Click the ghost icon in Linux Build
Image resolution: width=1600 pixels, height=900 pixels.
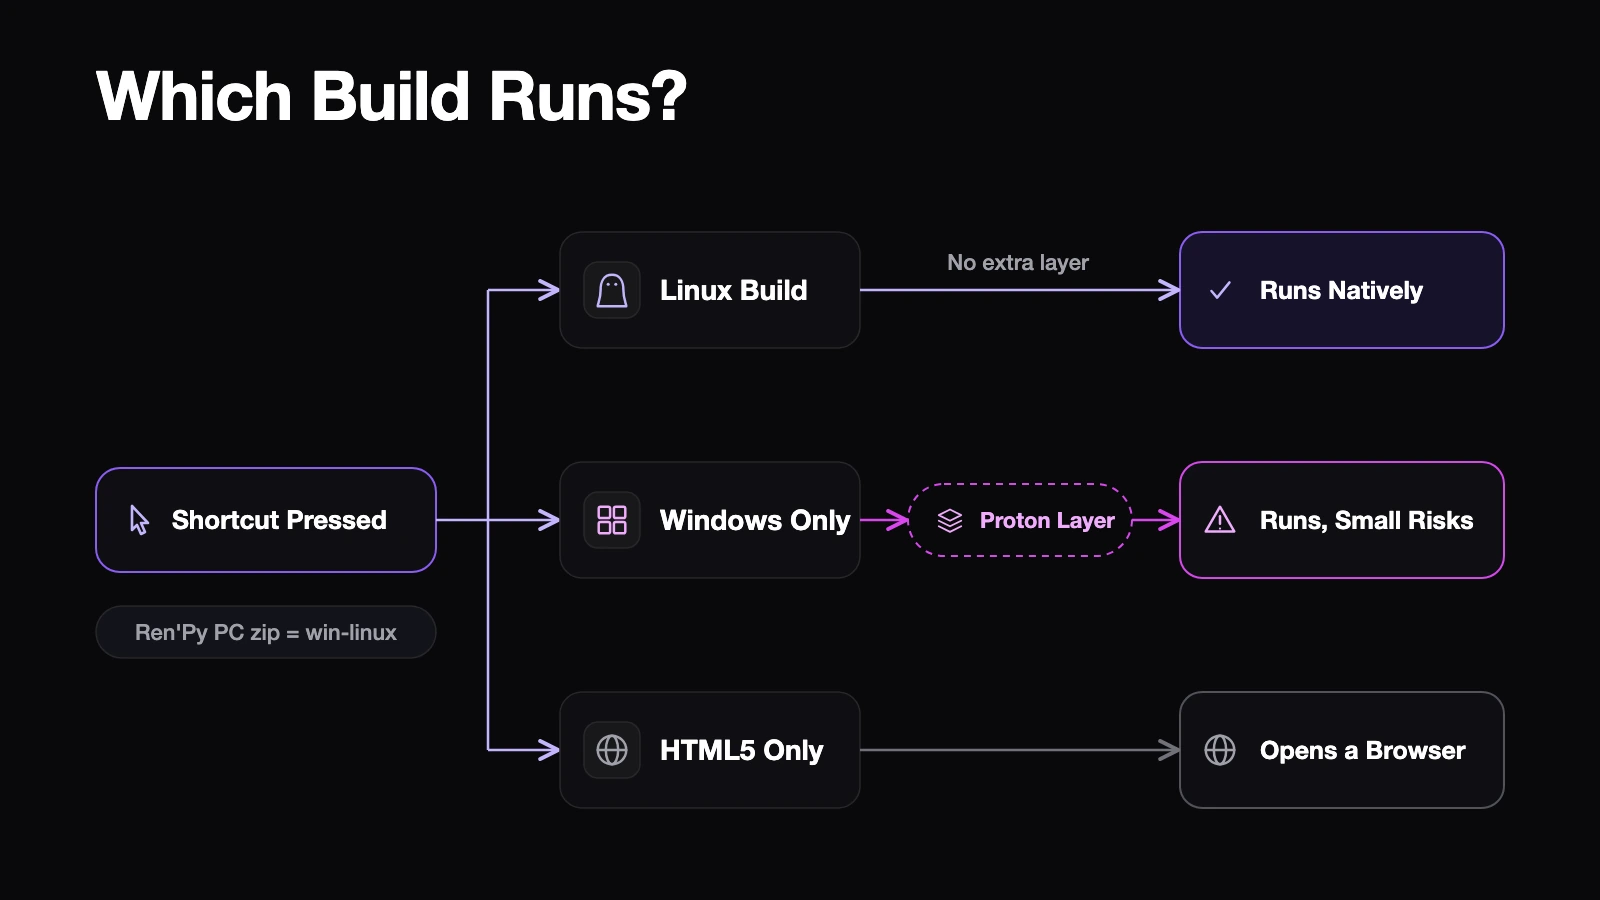pyautogui.click(x=612, y=290)
